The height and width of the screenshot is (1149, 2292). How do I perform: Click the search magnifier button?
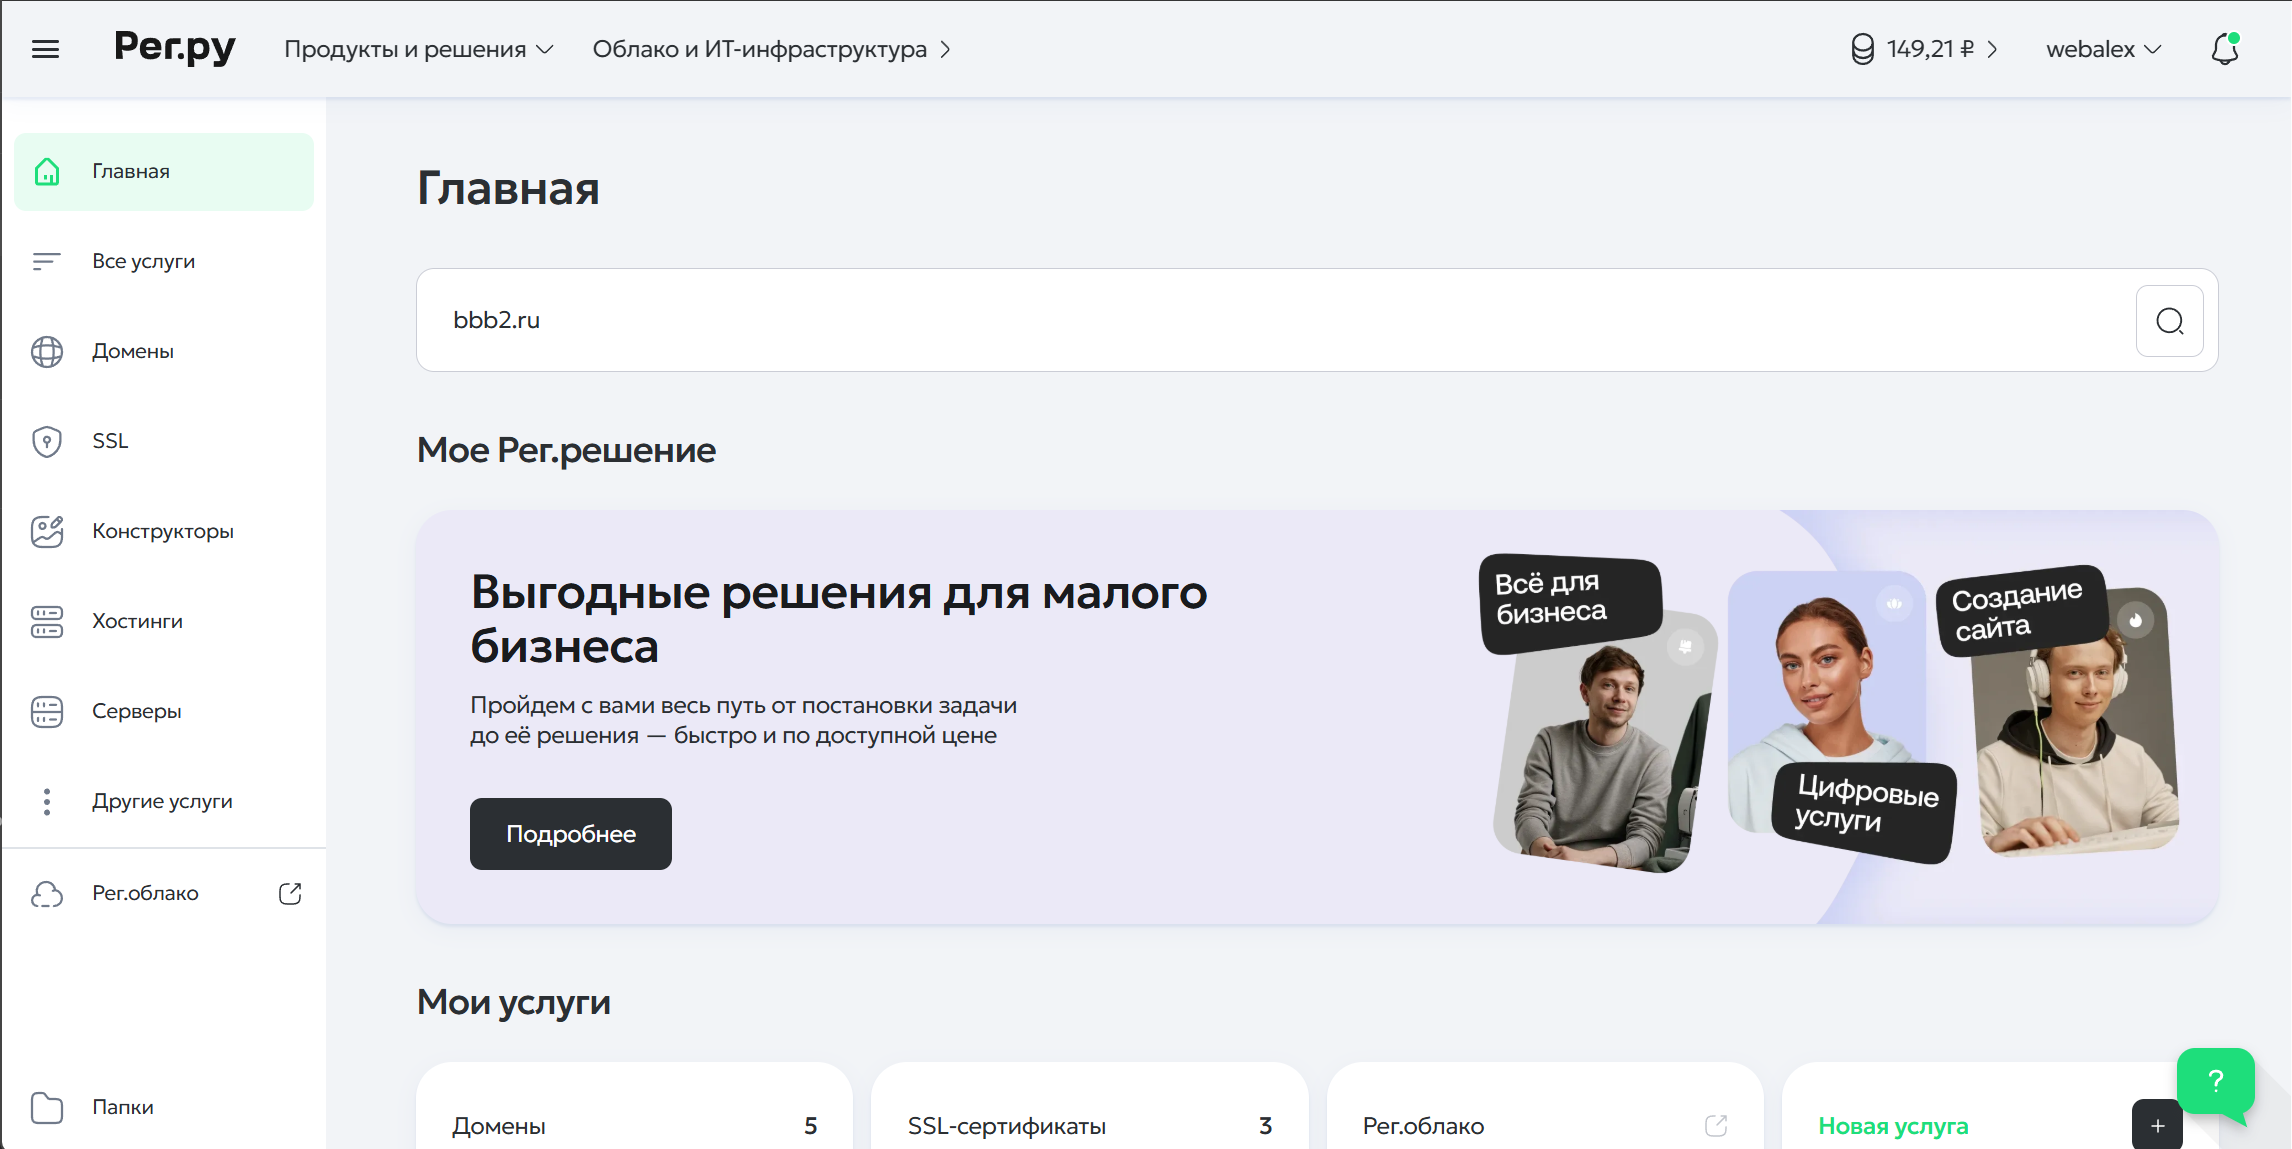point(2170,321)
